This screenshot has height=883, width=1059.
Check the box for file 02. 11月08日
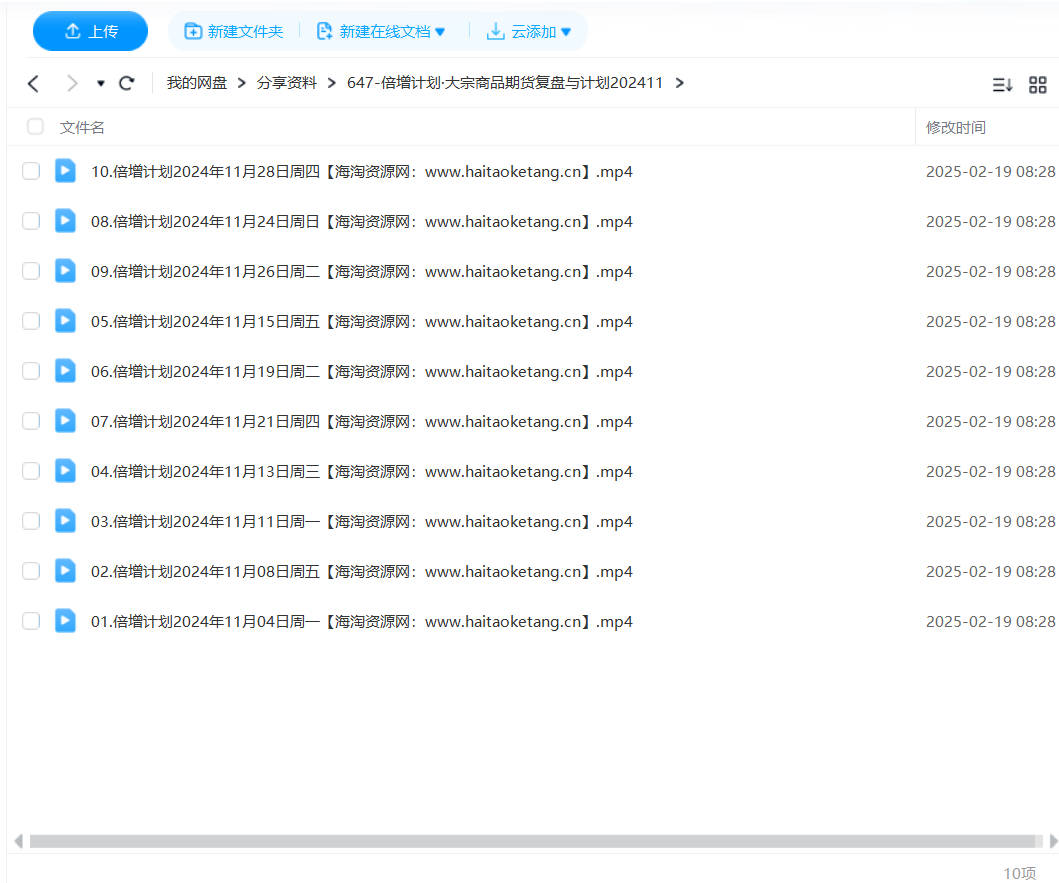pyautogui.click(x=31, y=571)
